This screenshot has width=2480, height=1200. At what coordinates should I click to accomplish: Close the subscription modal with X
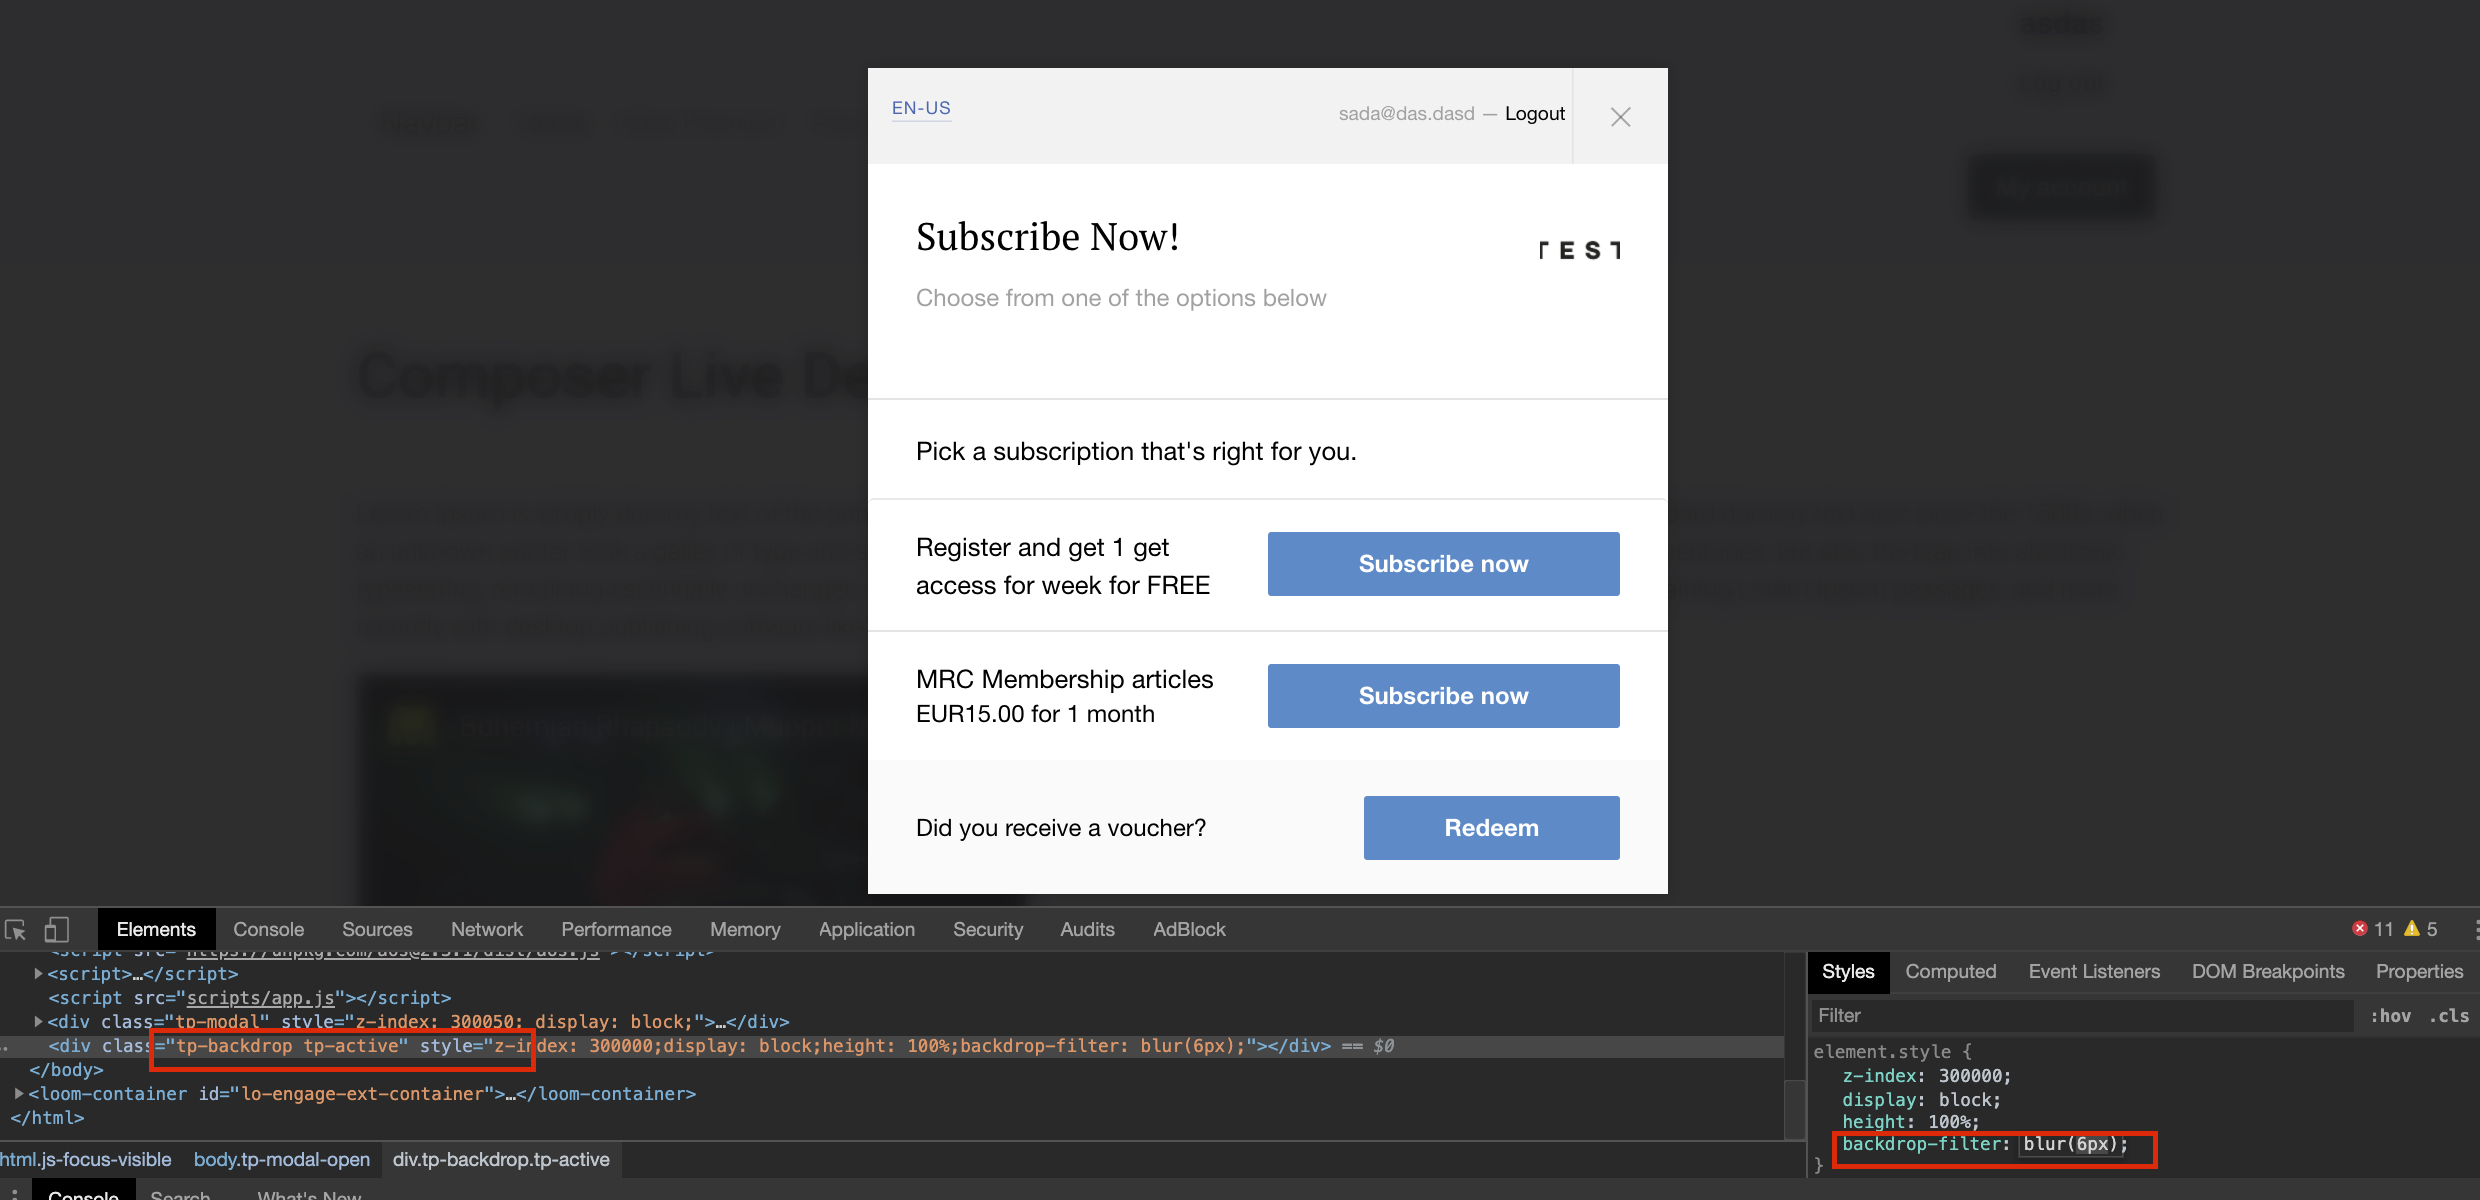(1621, 117)
